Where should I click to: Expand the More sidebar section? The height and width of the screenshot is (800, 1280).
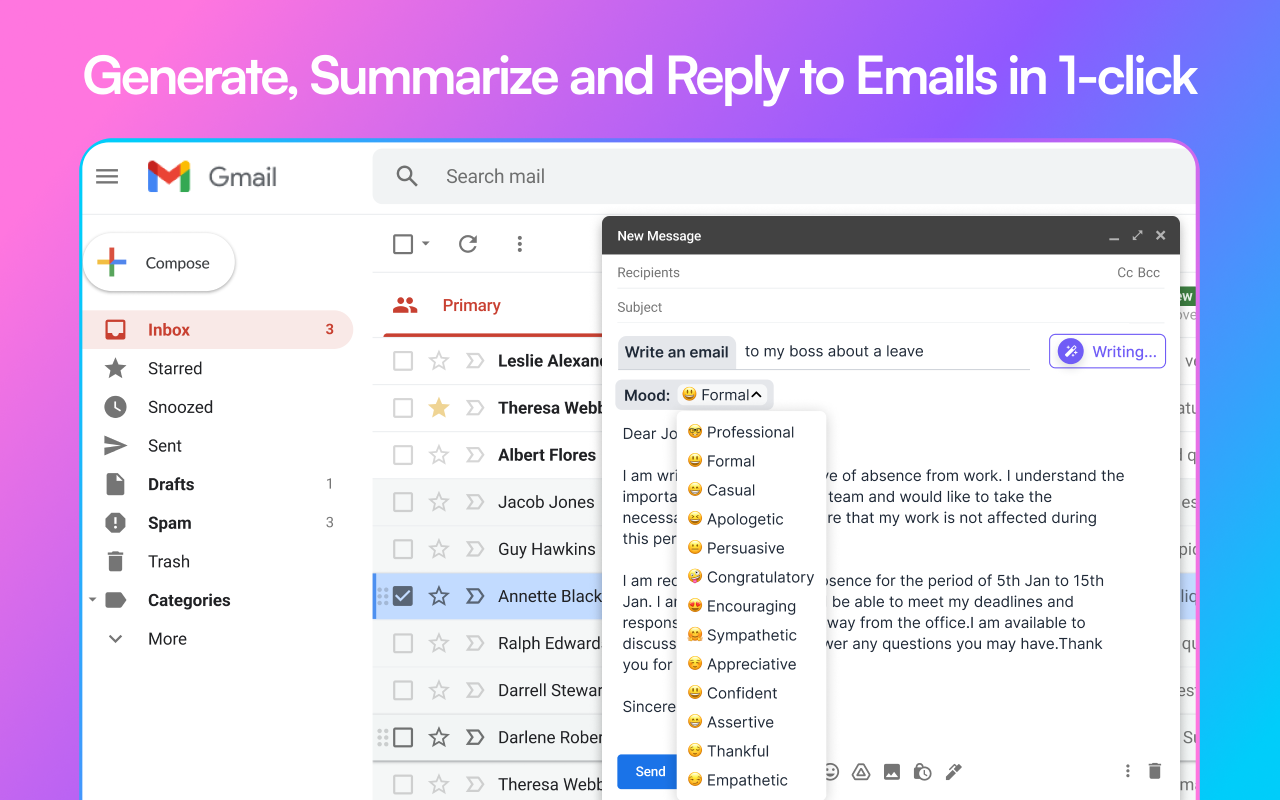point(115,638)
